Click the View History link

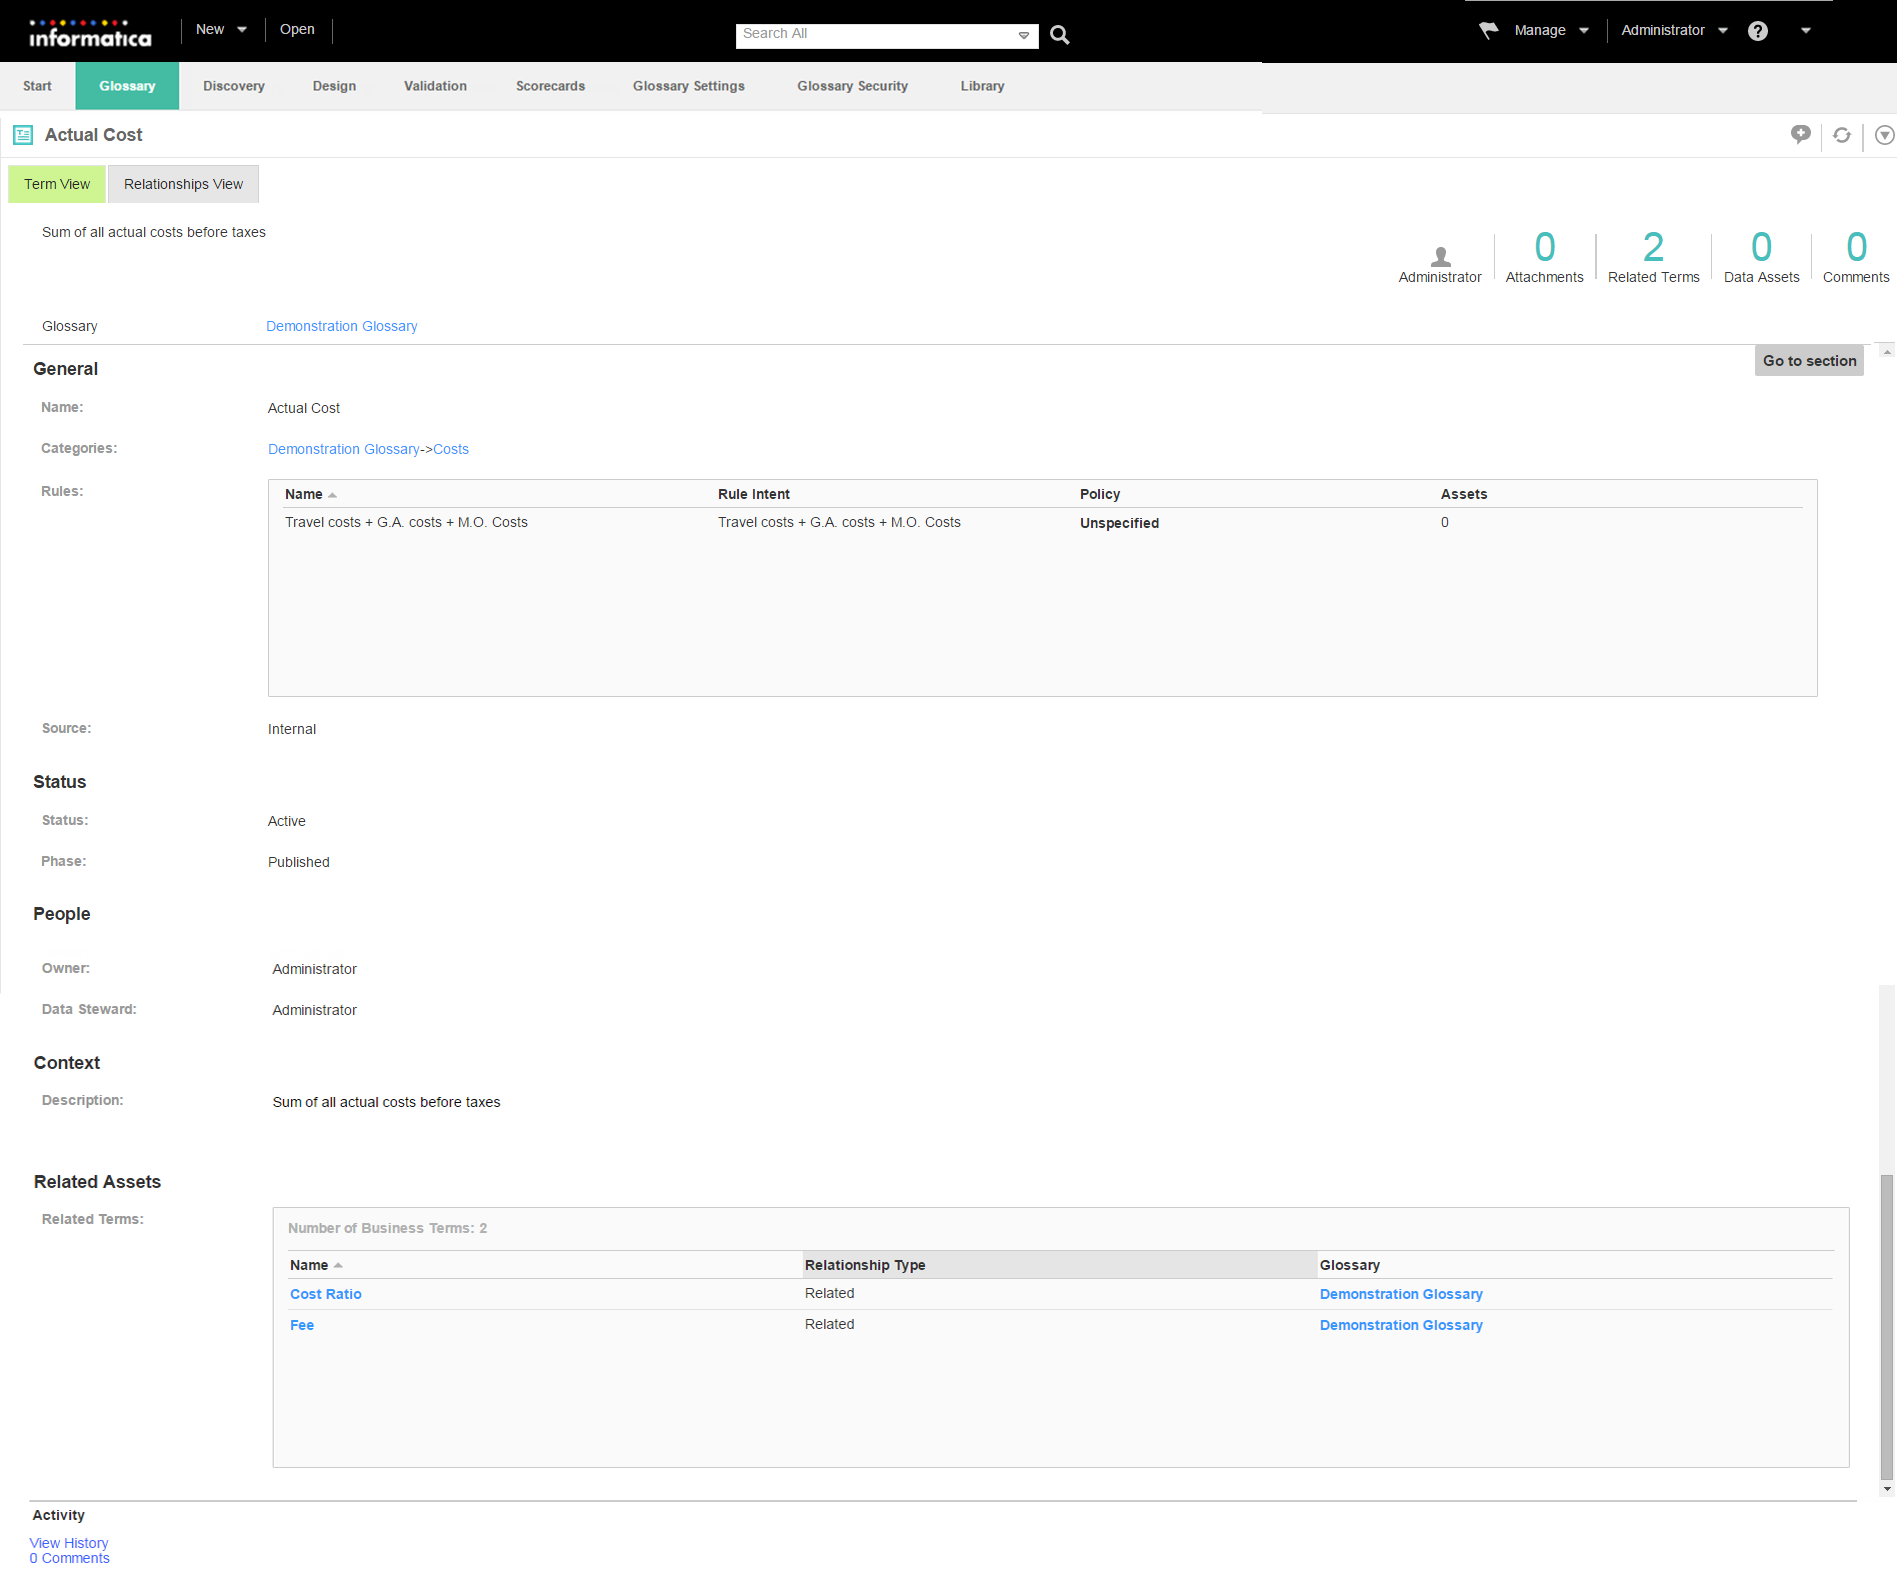point(69,1544)
